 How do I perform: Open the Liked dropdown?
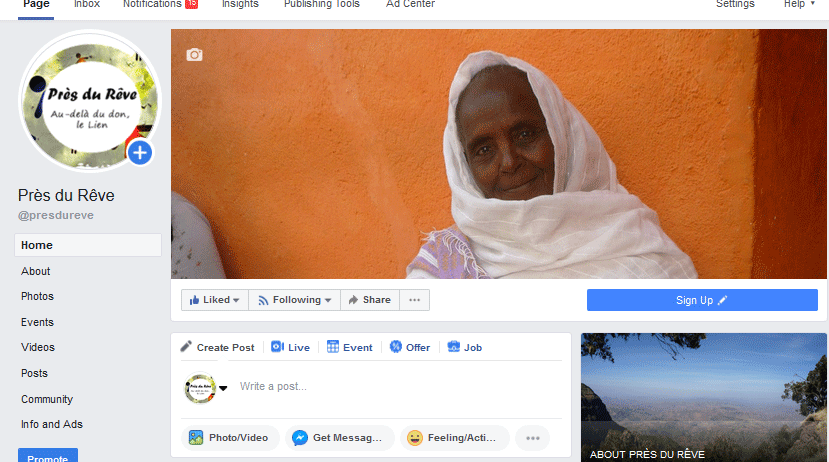(215, 300)
